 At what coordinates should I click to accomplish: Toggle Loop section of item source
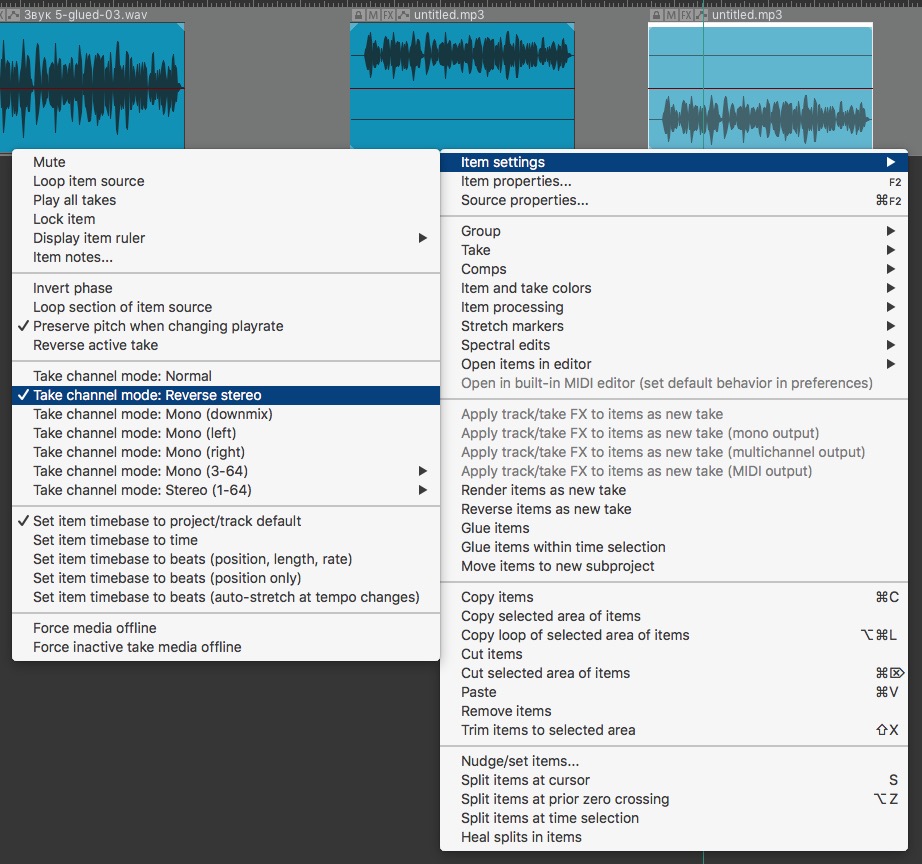(226, 307)
